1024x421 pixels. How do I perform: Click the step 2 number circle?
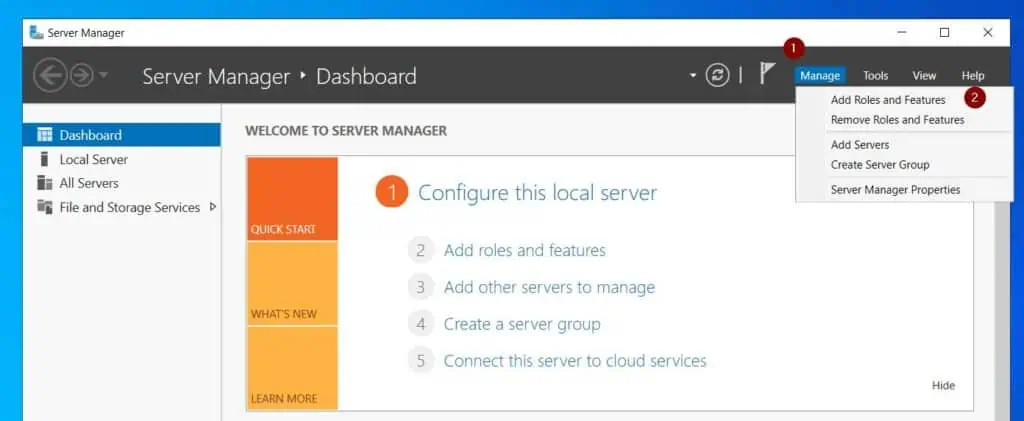[x=421, y=251]
